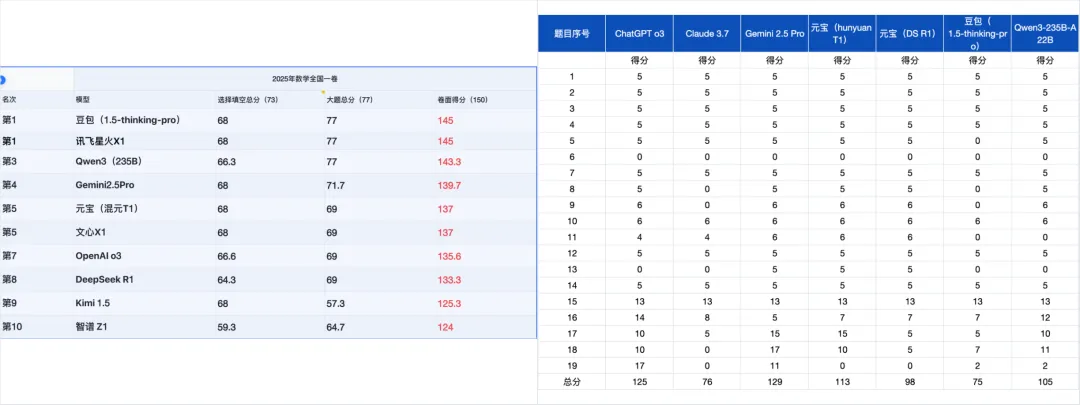
Task: Select the total score 129 cell
Action: tap(774, 383)
